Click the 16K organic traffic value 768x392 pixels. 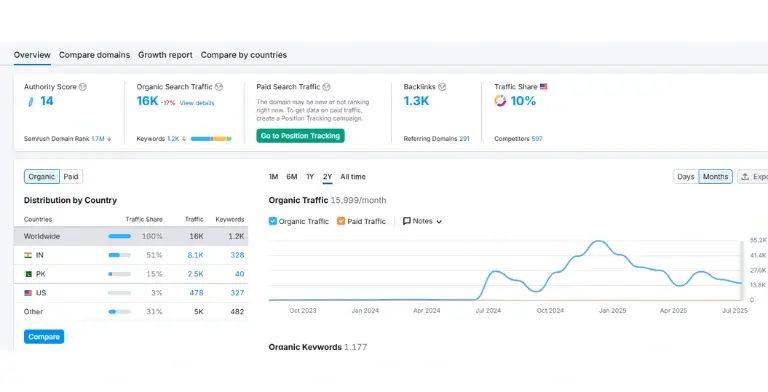147,101
